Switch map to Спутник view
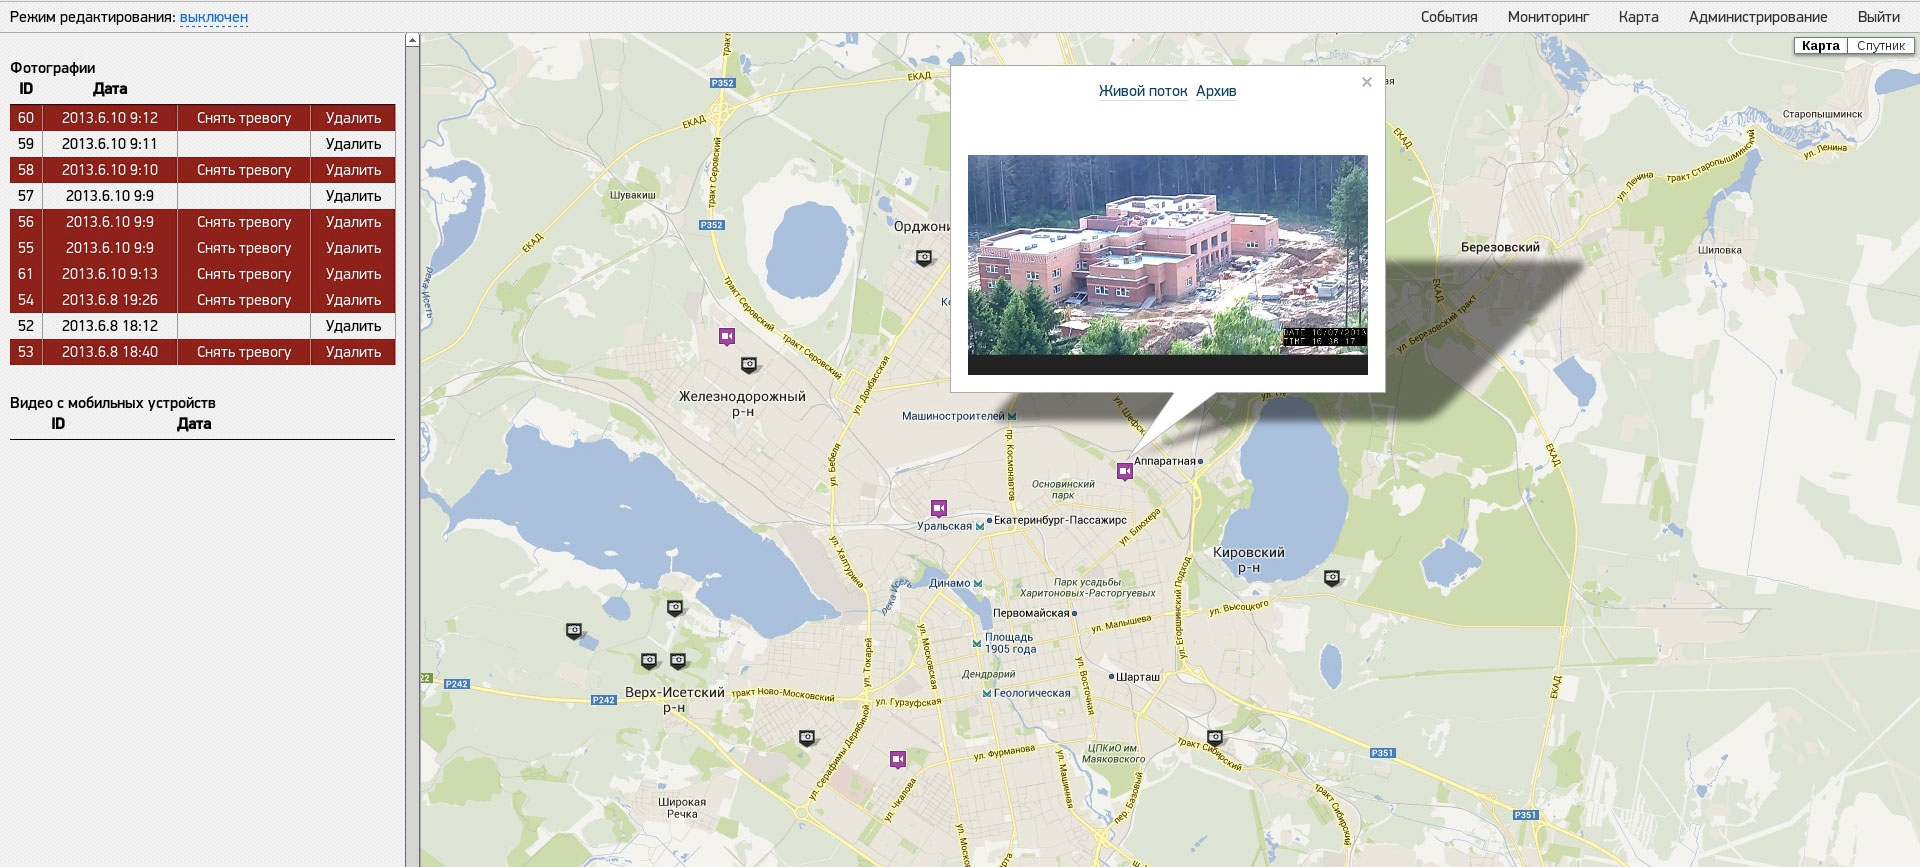The image size is (1920, 867). [x=1881, y=46]
